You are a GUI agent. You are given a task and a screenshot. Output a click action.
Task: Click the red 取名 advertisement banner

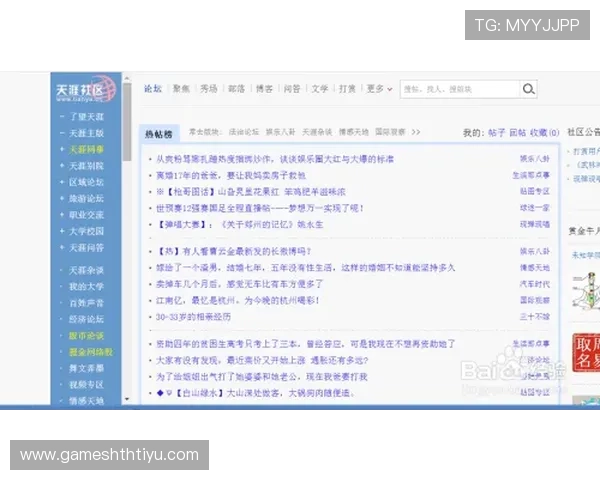586,352
